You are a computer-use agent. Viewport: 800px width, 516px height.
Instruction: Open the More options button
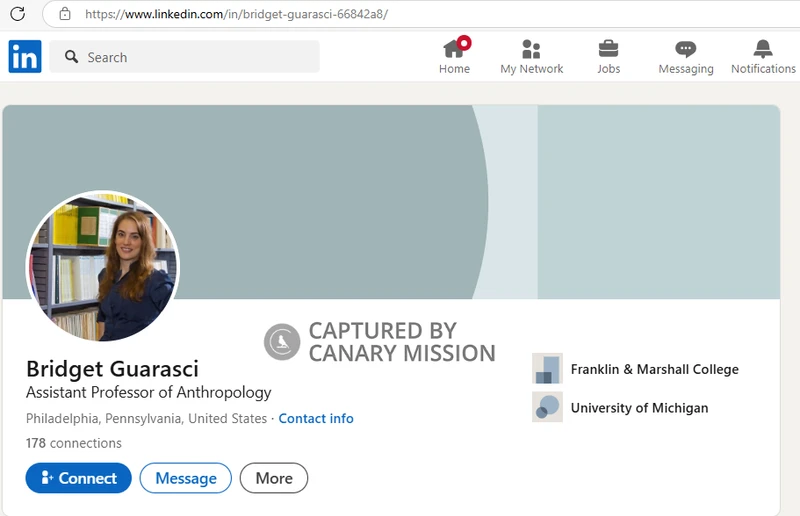tap(274, 478)
